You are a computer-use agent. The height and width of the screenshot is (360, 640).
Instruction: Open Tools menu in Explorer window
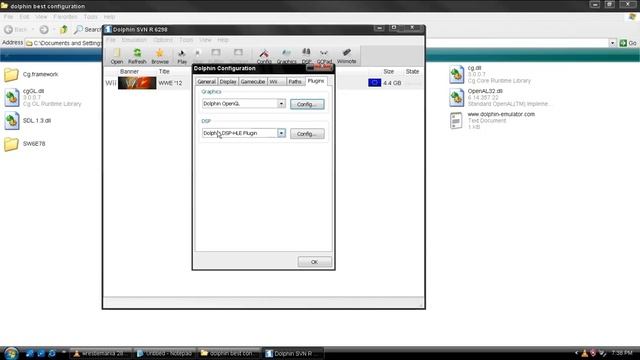click(90, 17)
